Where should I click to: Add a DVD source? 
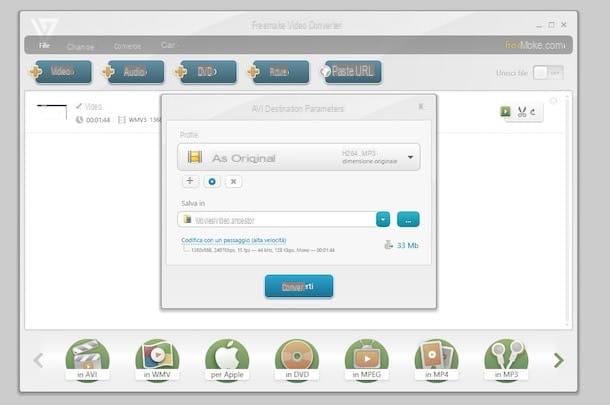tap(207, 72)
